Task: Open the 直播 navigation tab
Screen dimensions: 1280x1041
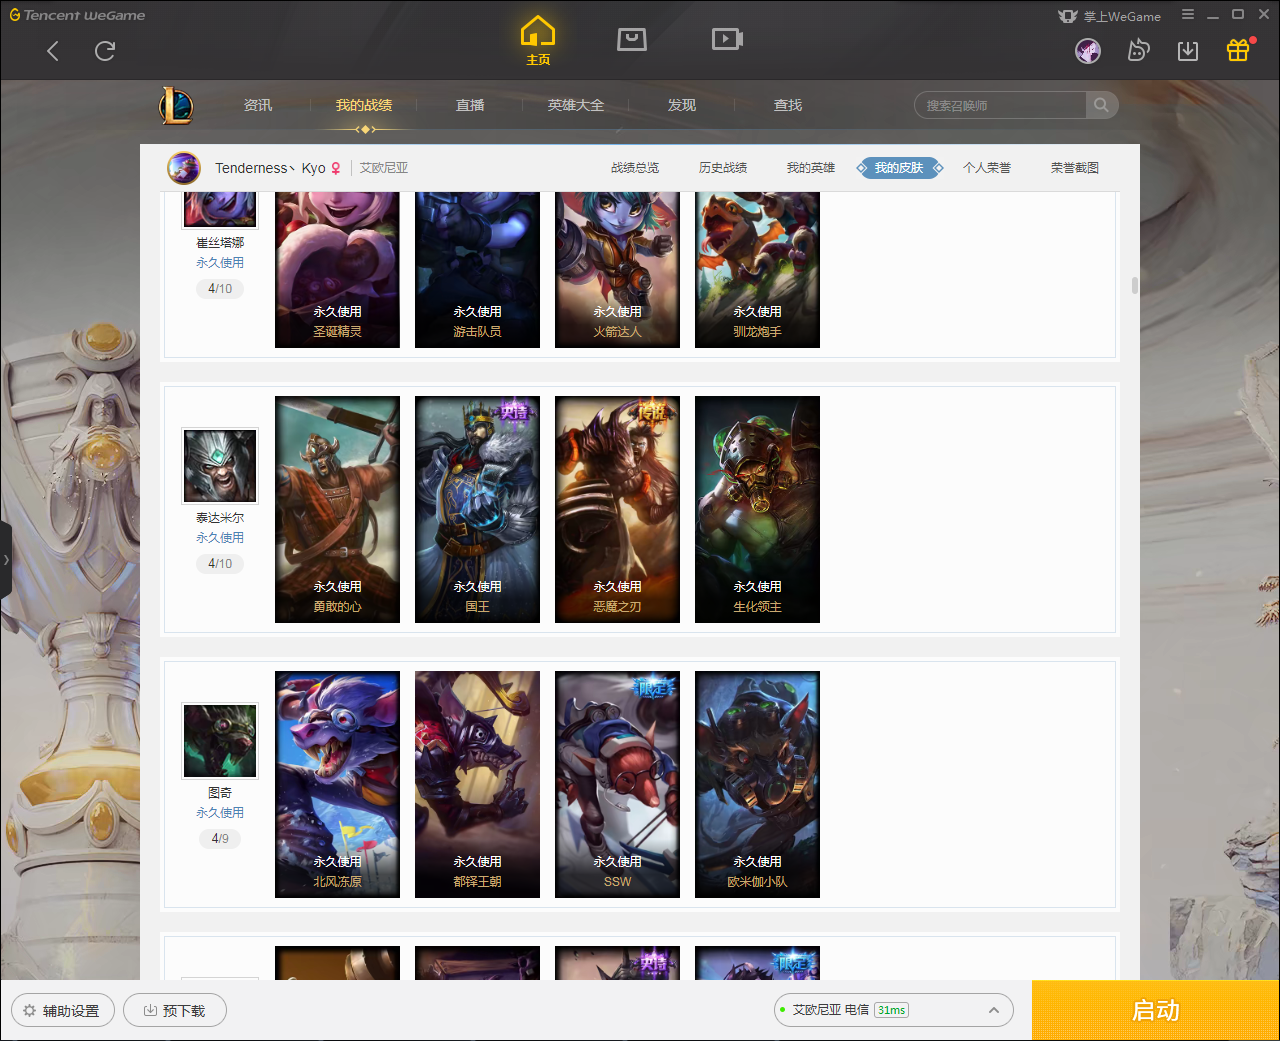Action: coord(470,105)
